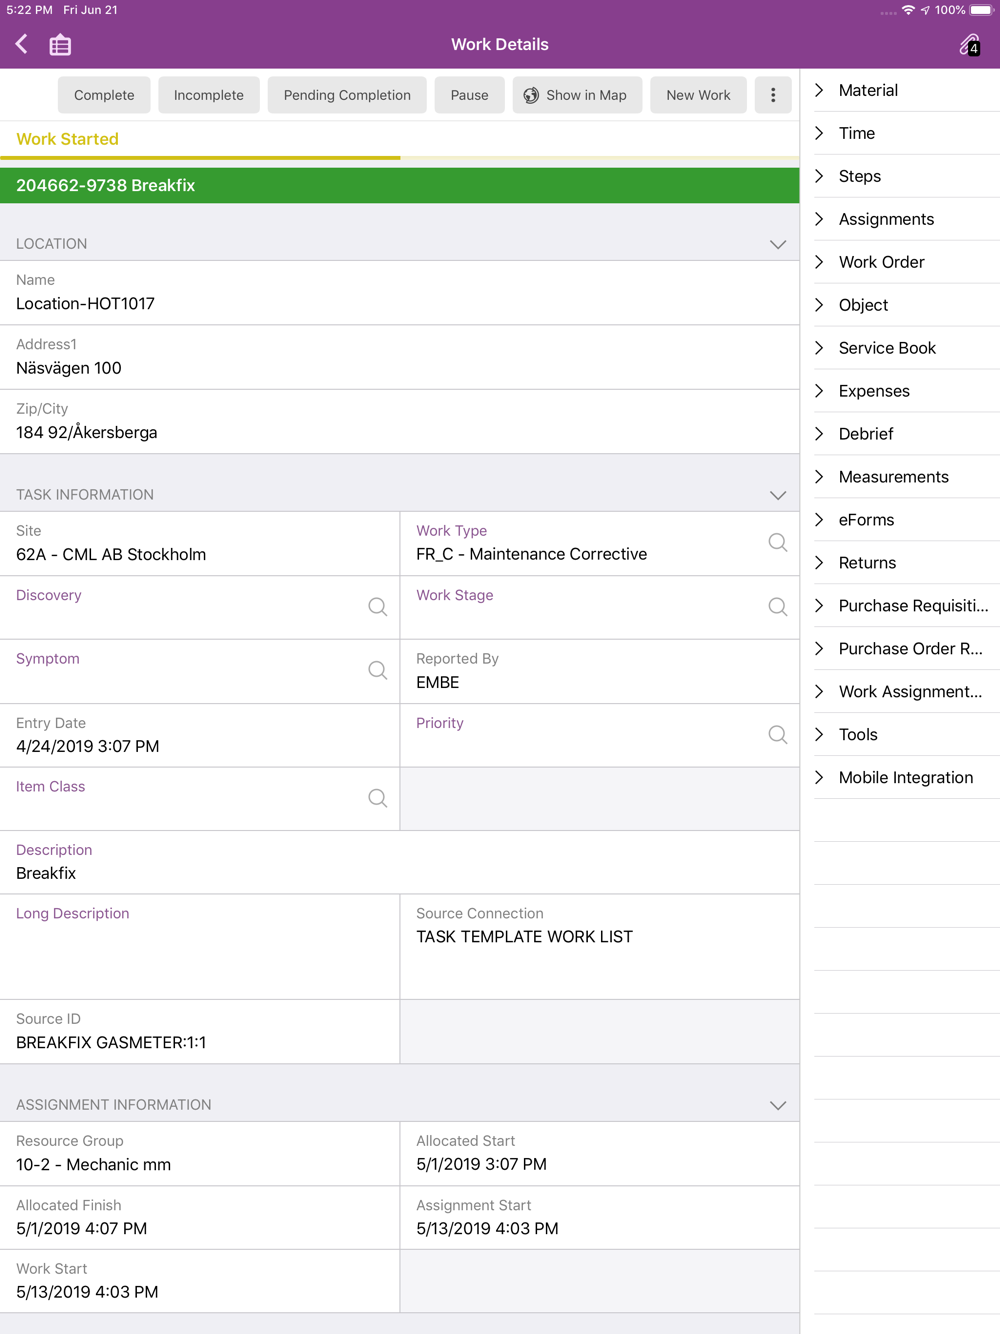
Task: Click 'FR_C - Maintenance Corrective' value
Action: (531, 554)
